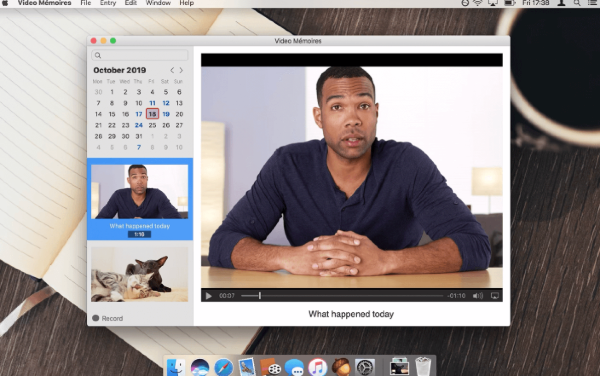Open the Time Machine menu bar icon
The image size is (600, 376).
pyautogui.click(x=465, y=3)
